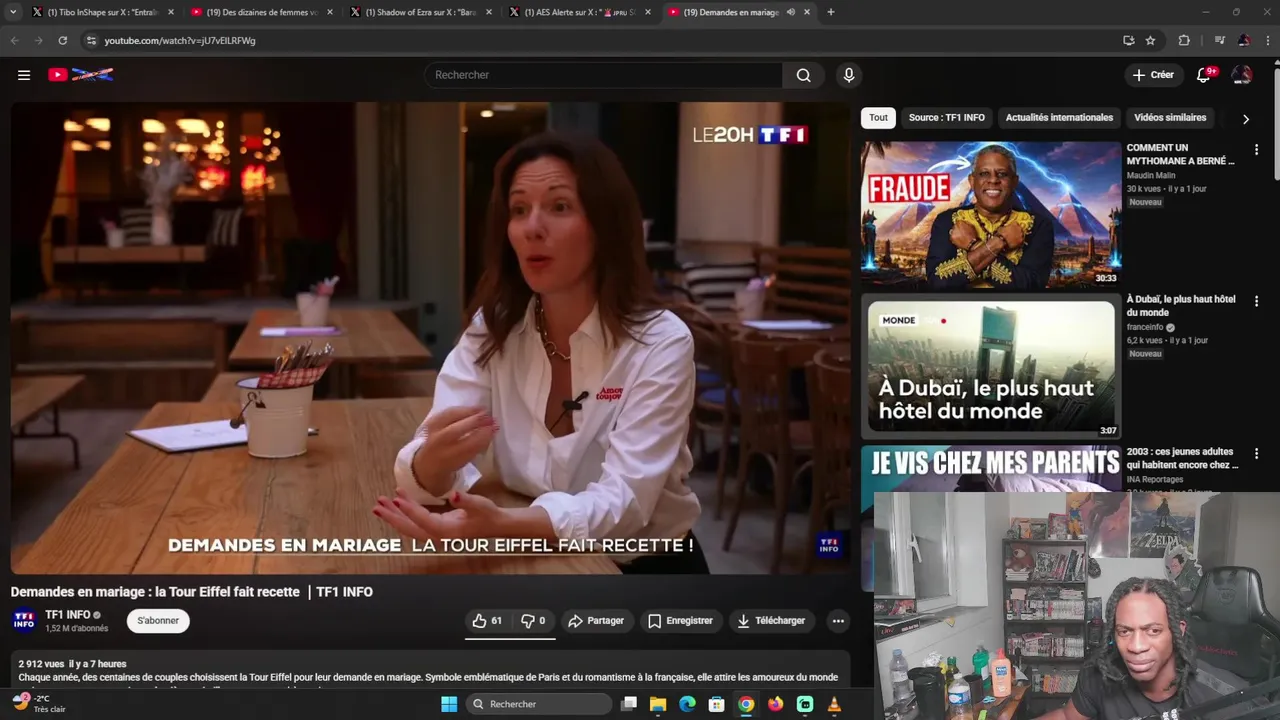Open a new browser tab
Viewport: 1280px width, 720px height.
(831, 12)
